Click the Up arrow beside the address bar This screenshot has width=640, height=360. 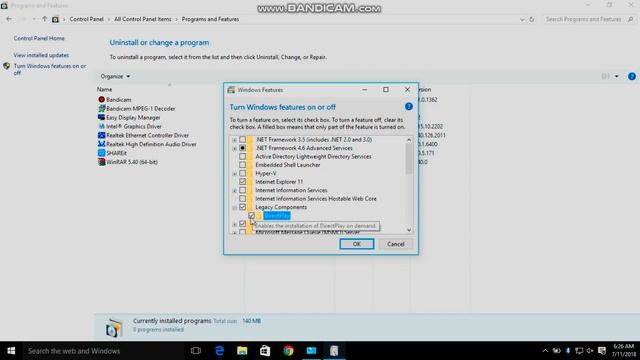point(44,19)
